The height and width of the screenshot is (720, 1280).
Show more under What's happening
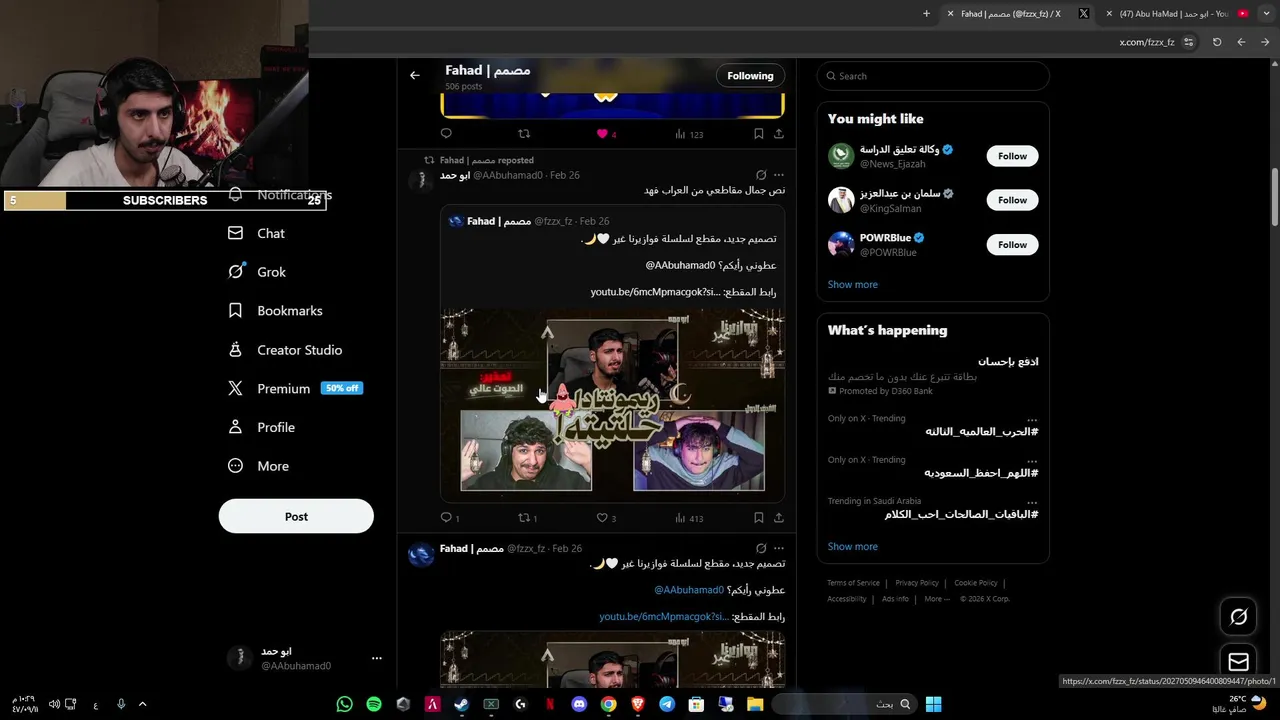coord(853,546)
